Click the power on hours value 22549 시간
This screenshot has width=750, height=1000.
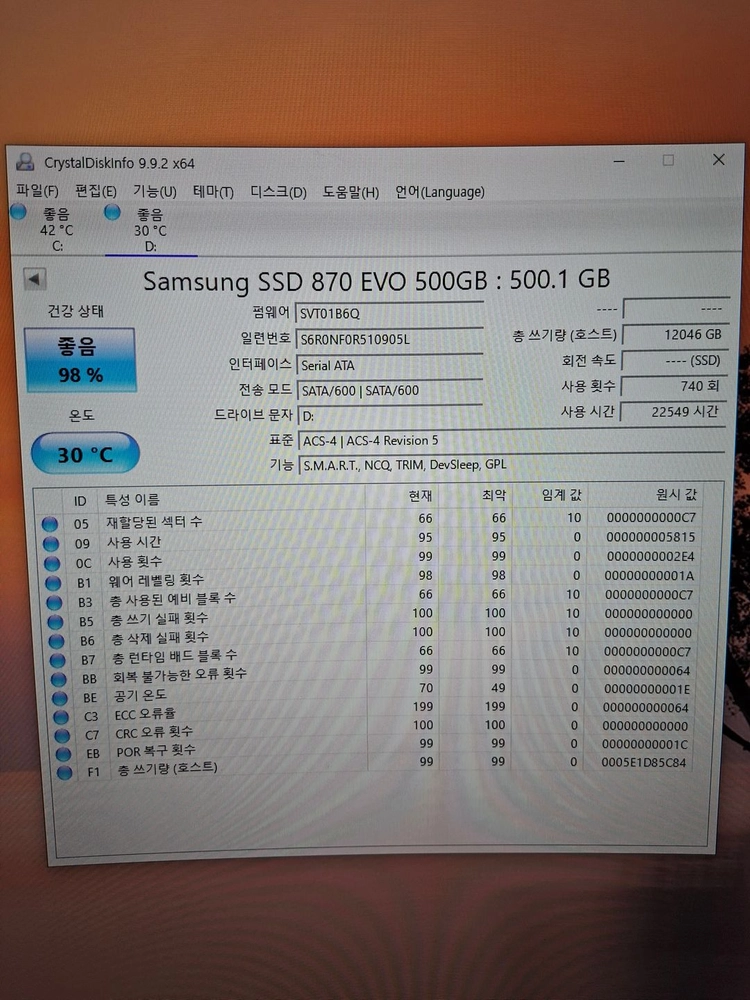coord(673,412)
